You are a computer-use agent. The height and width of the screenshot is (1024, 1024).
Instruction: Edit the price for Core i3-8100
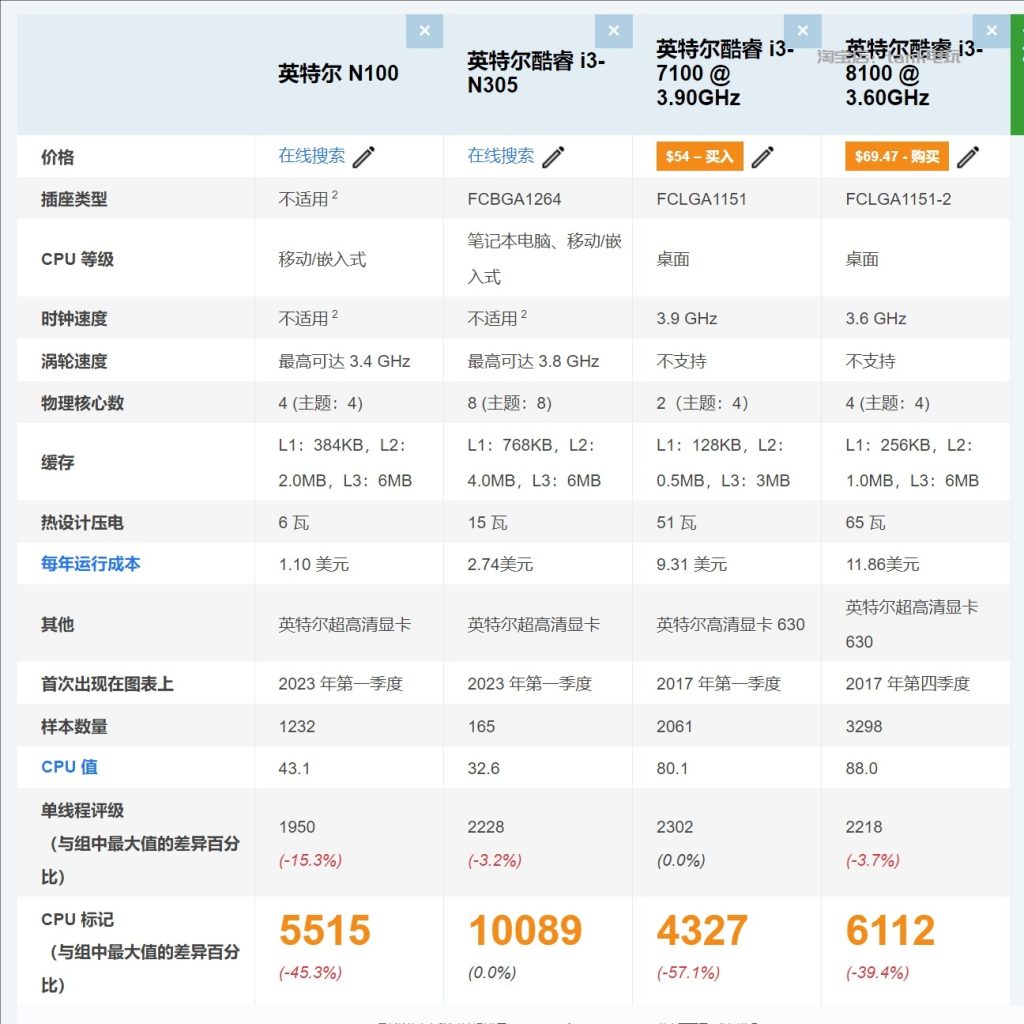(968, 157)
